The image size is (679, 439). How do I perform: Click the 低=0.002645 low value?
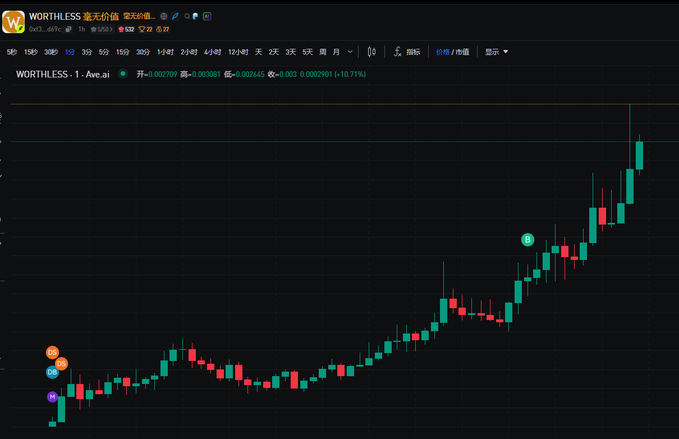point(244,74)
